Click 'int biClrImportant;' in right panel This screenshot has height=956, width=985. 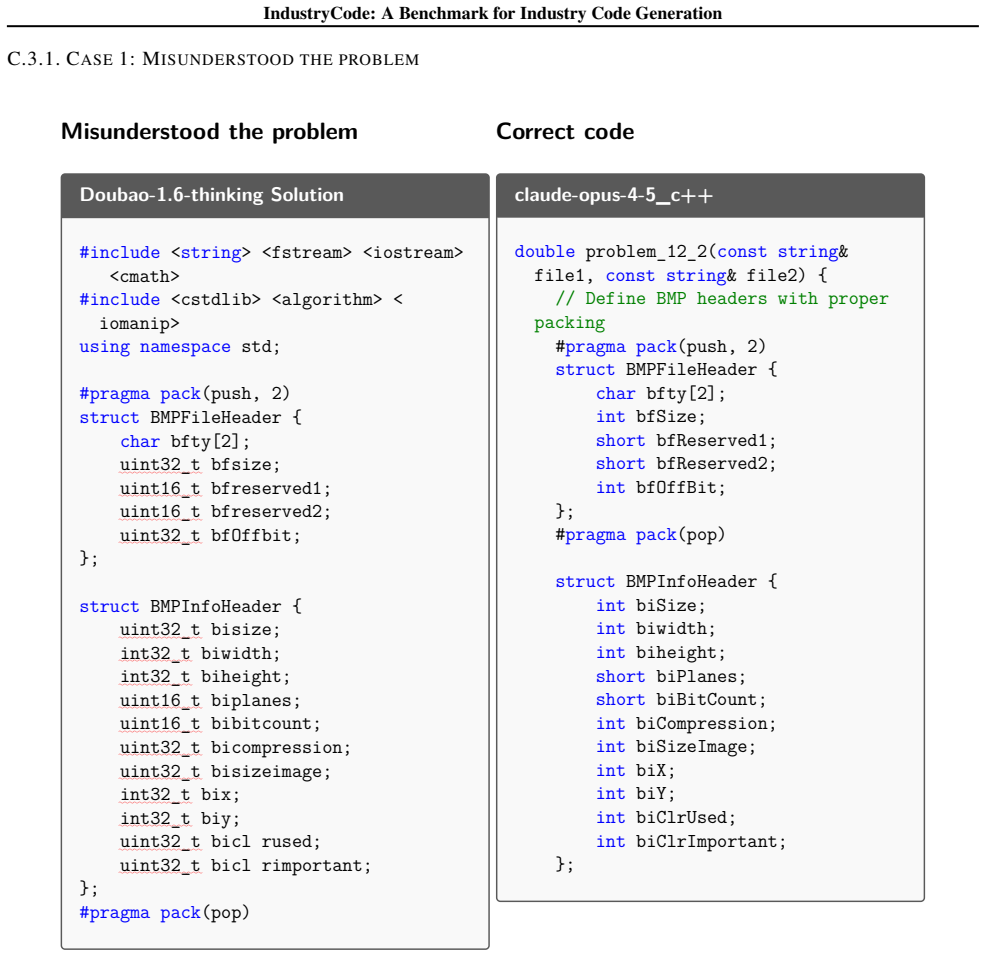coord(691,842)
